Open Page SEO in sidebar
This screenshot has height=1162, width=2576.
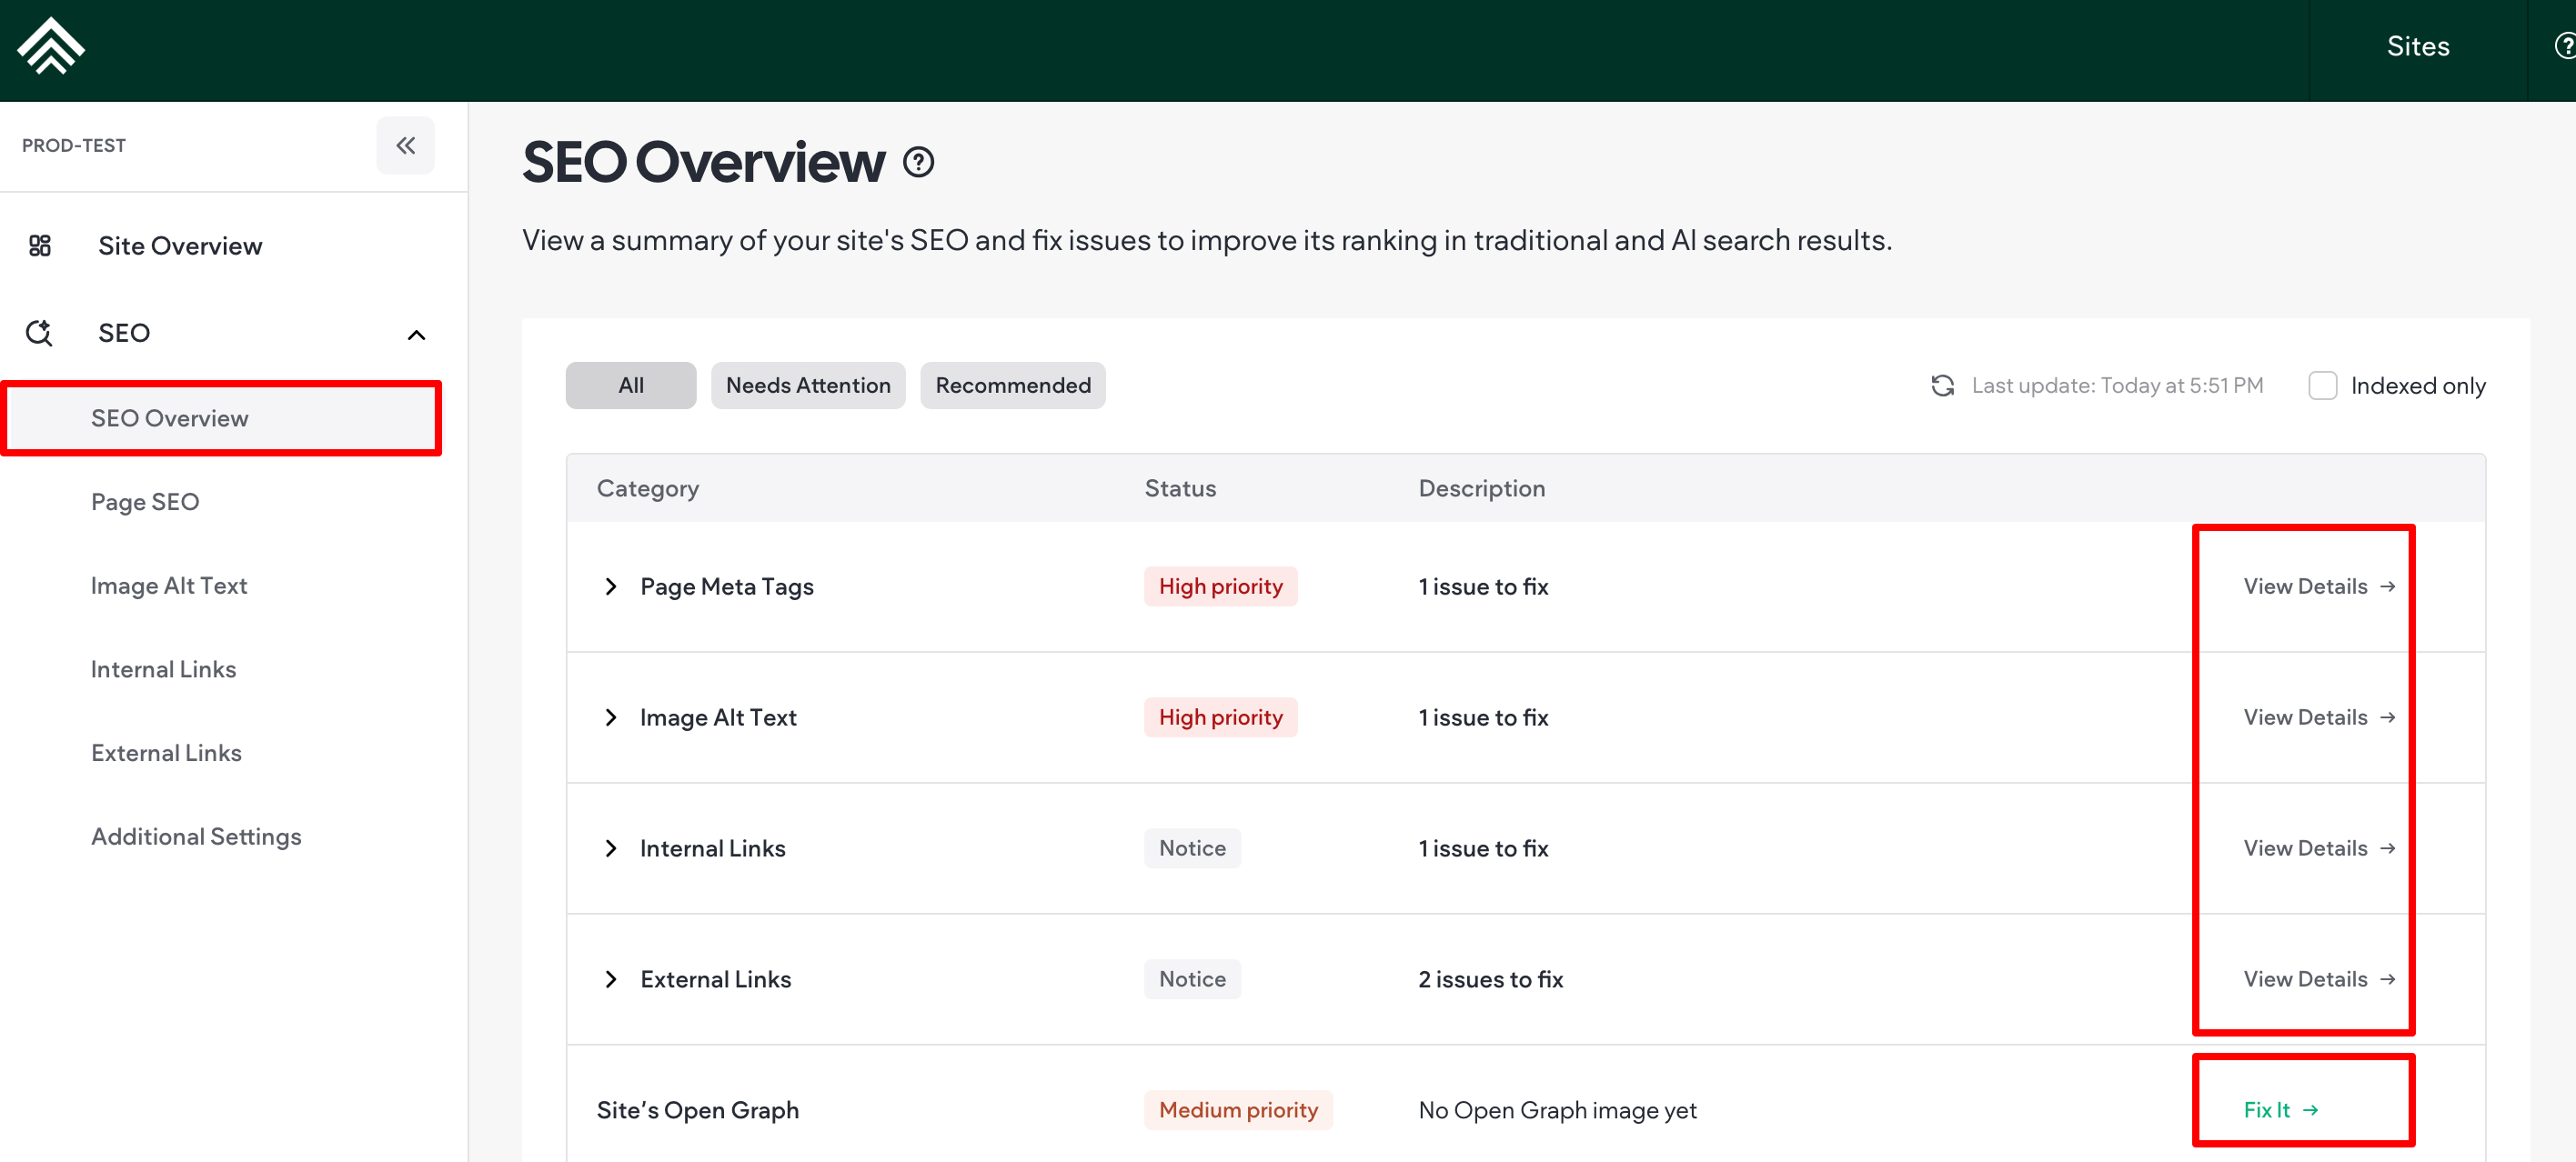(145, 502)
